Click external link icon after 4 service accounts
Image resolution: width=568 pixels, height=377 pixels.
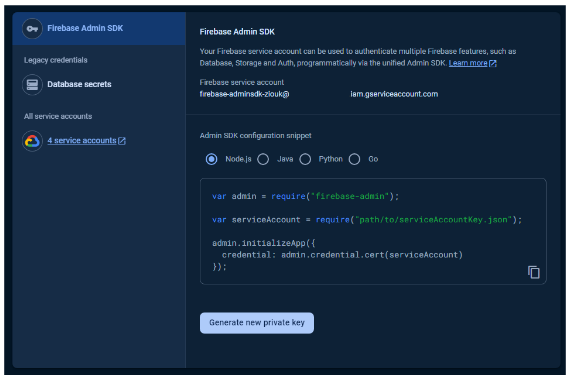[x=122, y=141]
